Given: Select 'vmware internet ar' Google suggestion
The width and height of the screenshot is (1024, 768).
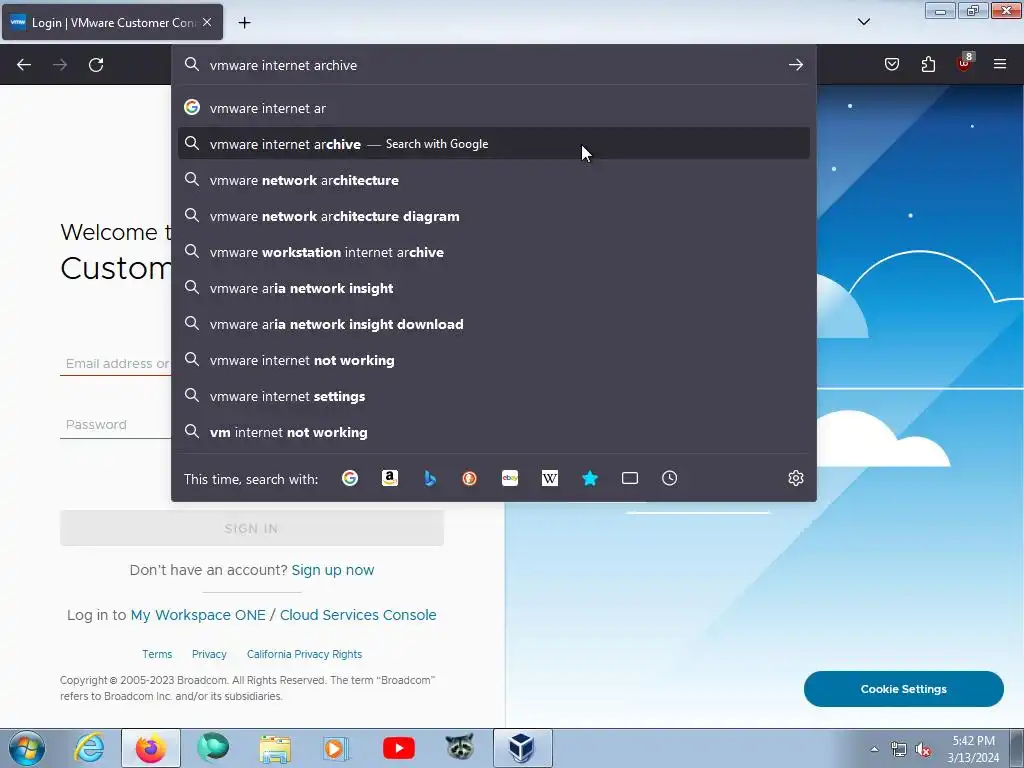Looking at the screenshot, I should 494,108.
